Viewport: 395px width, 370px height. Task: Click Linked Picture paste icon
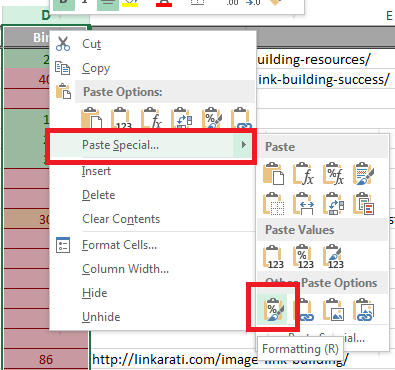tap(363, 310)
